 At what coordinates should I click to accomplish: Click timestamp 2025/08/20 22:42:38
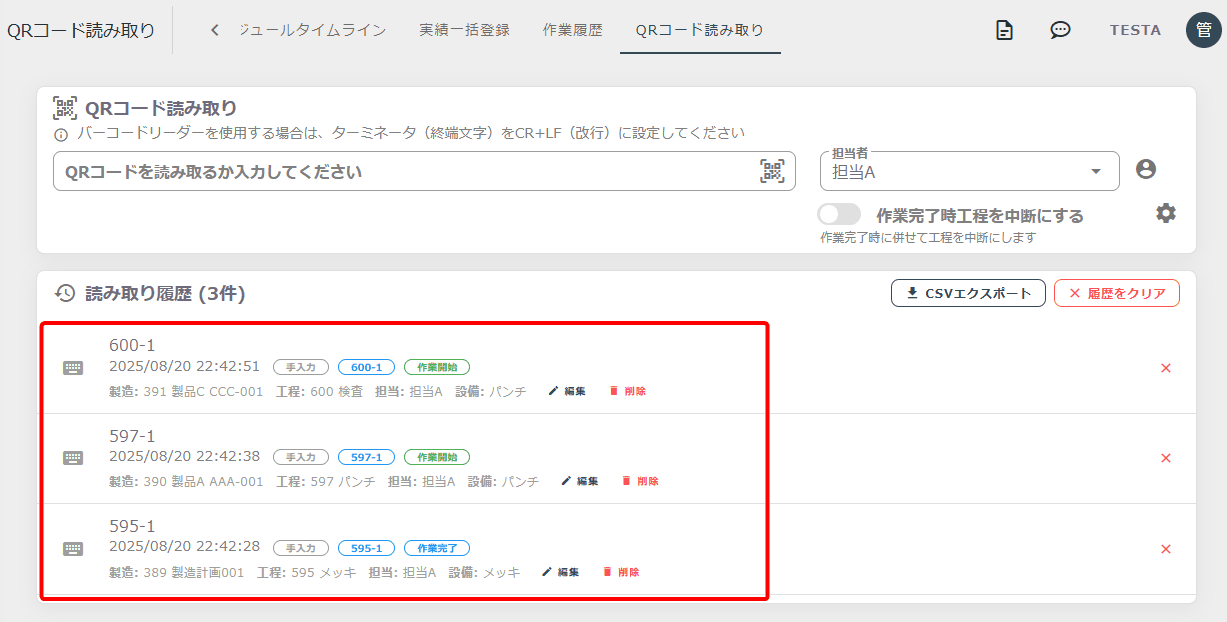(x=185, y=456)
